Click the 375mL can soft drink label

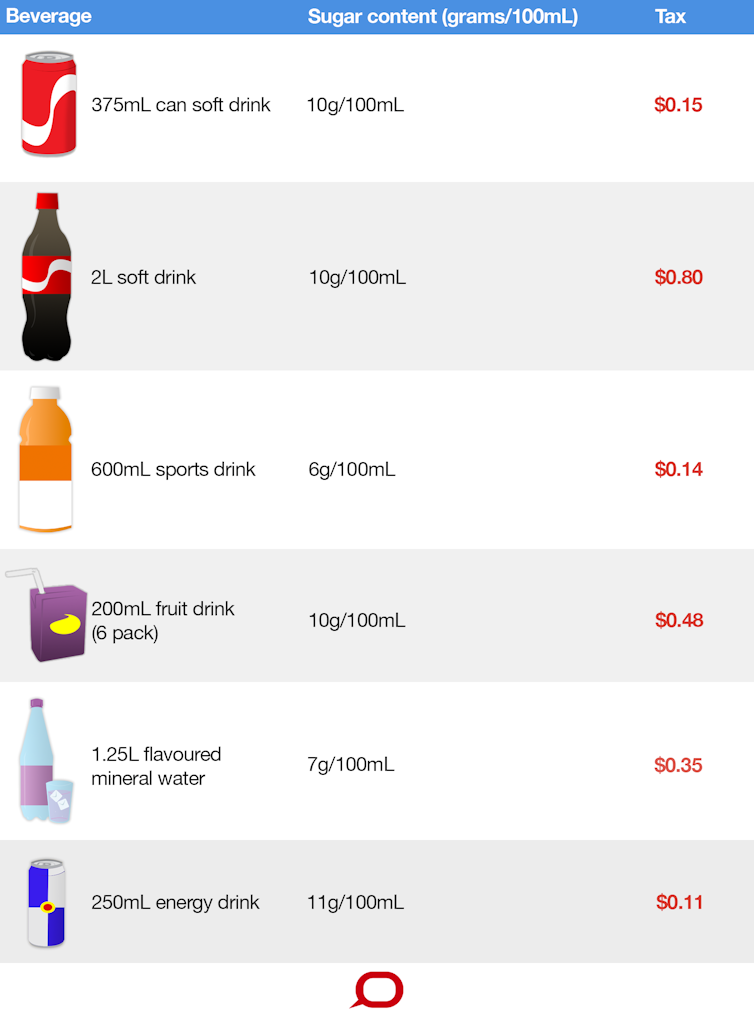pyautogui.click(x=181, y=105)
